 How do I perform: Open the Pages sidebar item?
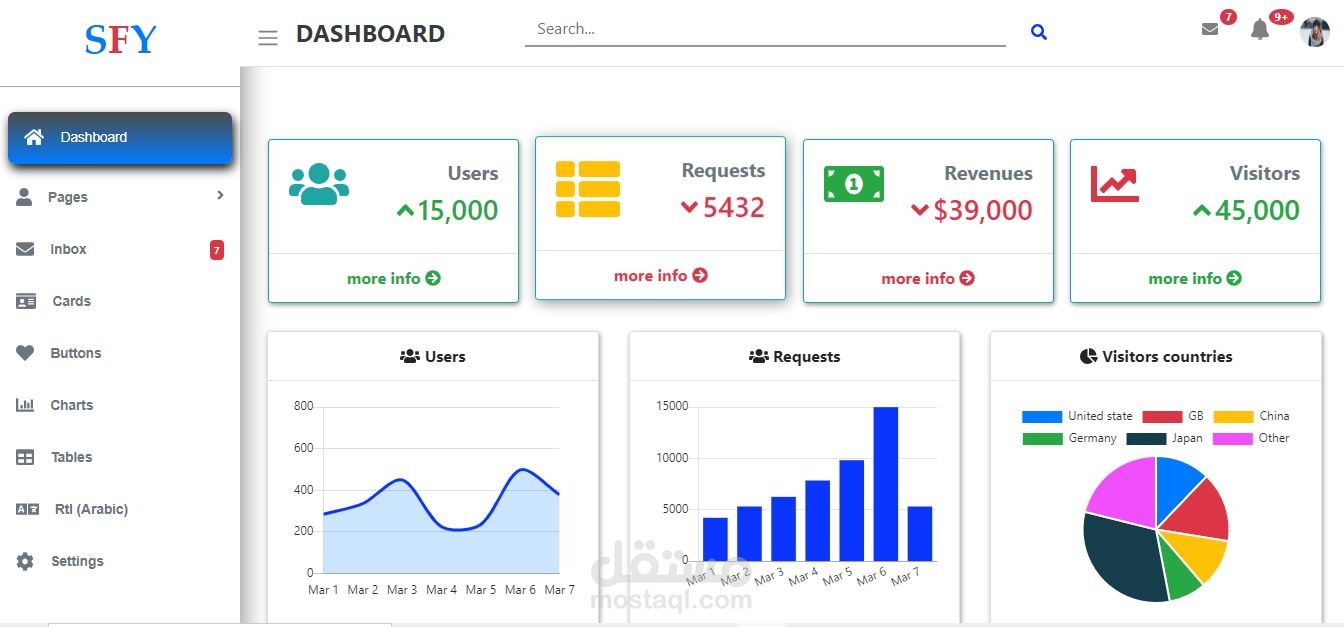[x=120, y=197]
